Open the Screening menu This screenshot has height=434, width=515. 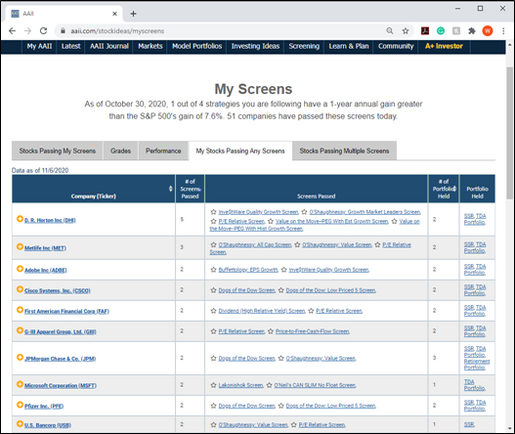[304, 46]
